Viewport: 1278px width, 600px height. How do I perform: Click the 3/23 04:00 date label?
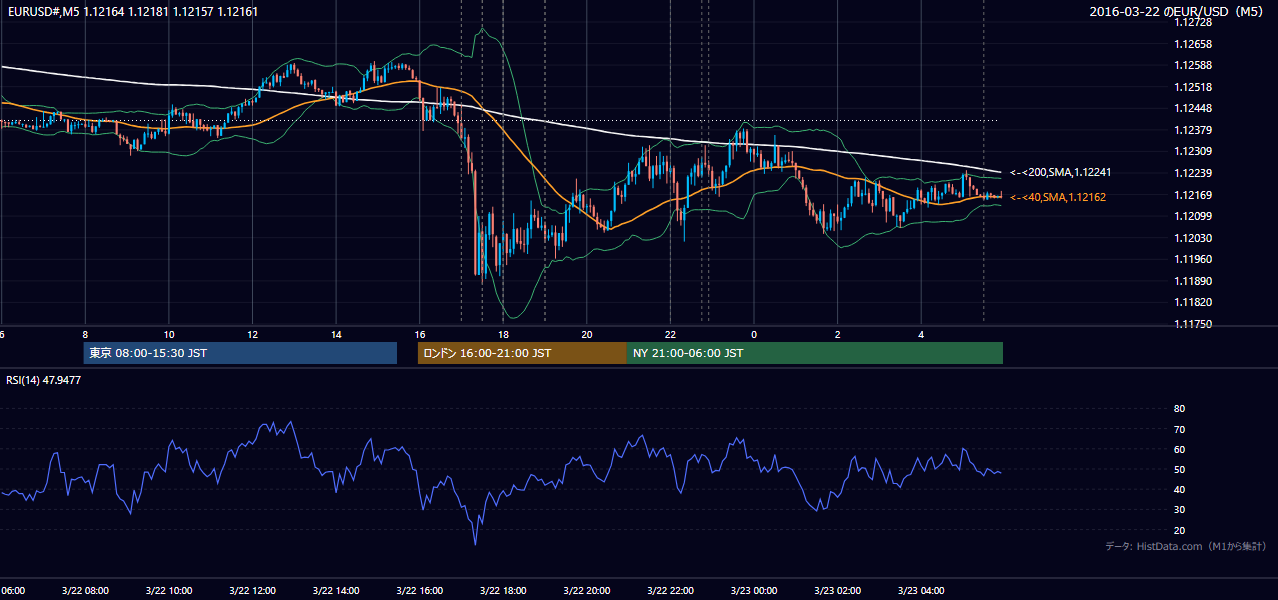(921, 591)
